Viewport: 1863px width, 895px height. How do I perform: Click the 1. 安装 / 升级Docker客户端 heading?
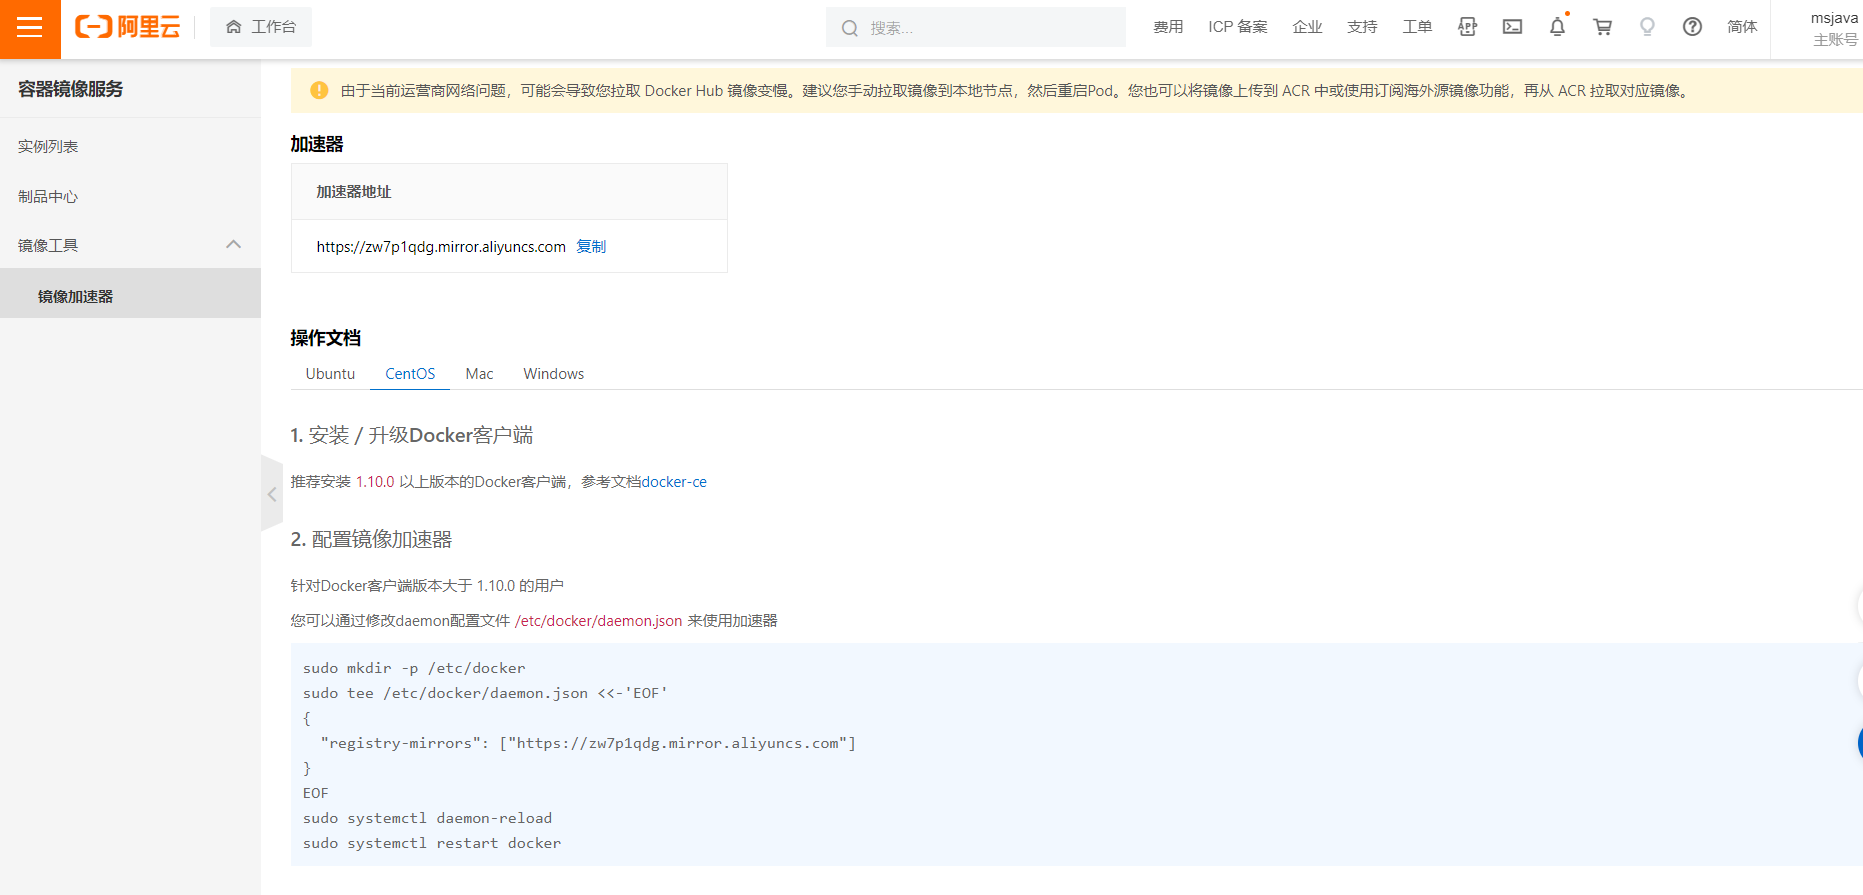[412, 435]
